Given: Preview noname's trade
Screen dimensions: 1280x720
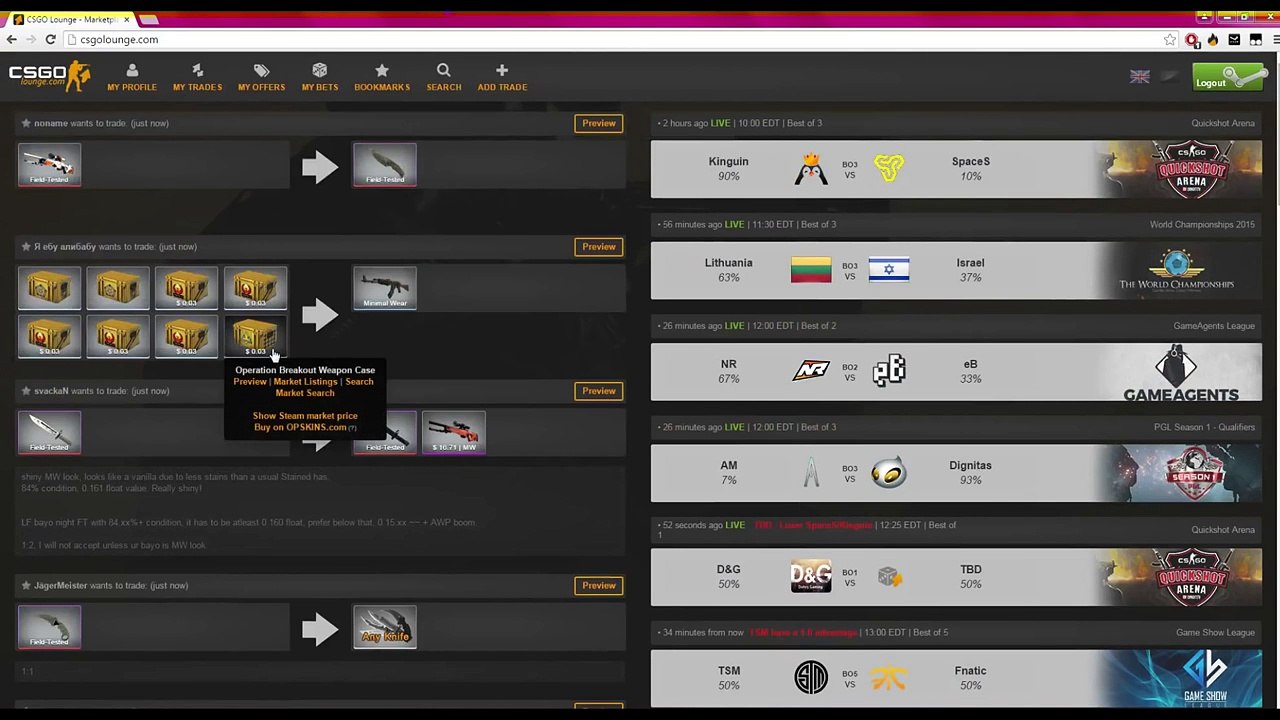Looking at the screenshot, I should coord(599,123).
